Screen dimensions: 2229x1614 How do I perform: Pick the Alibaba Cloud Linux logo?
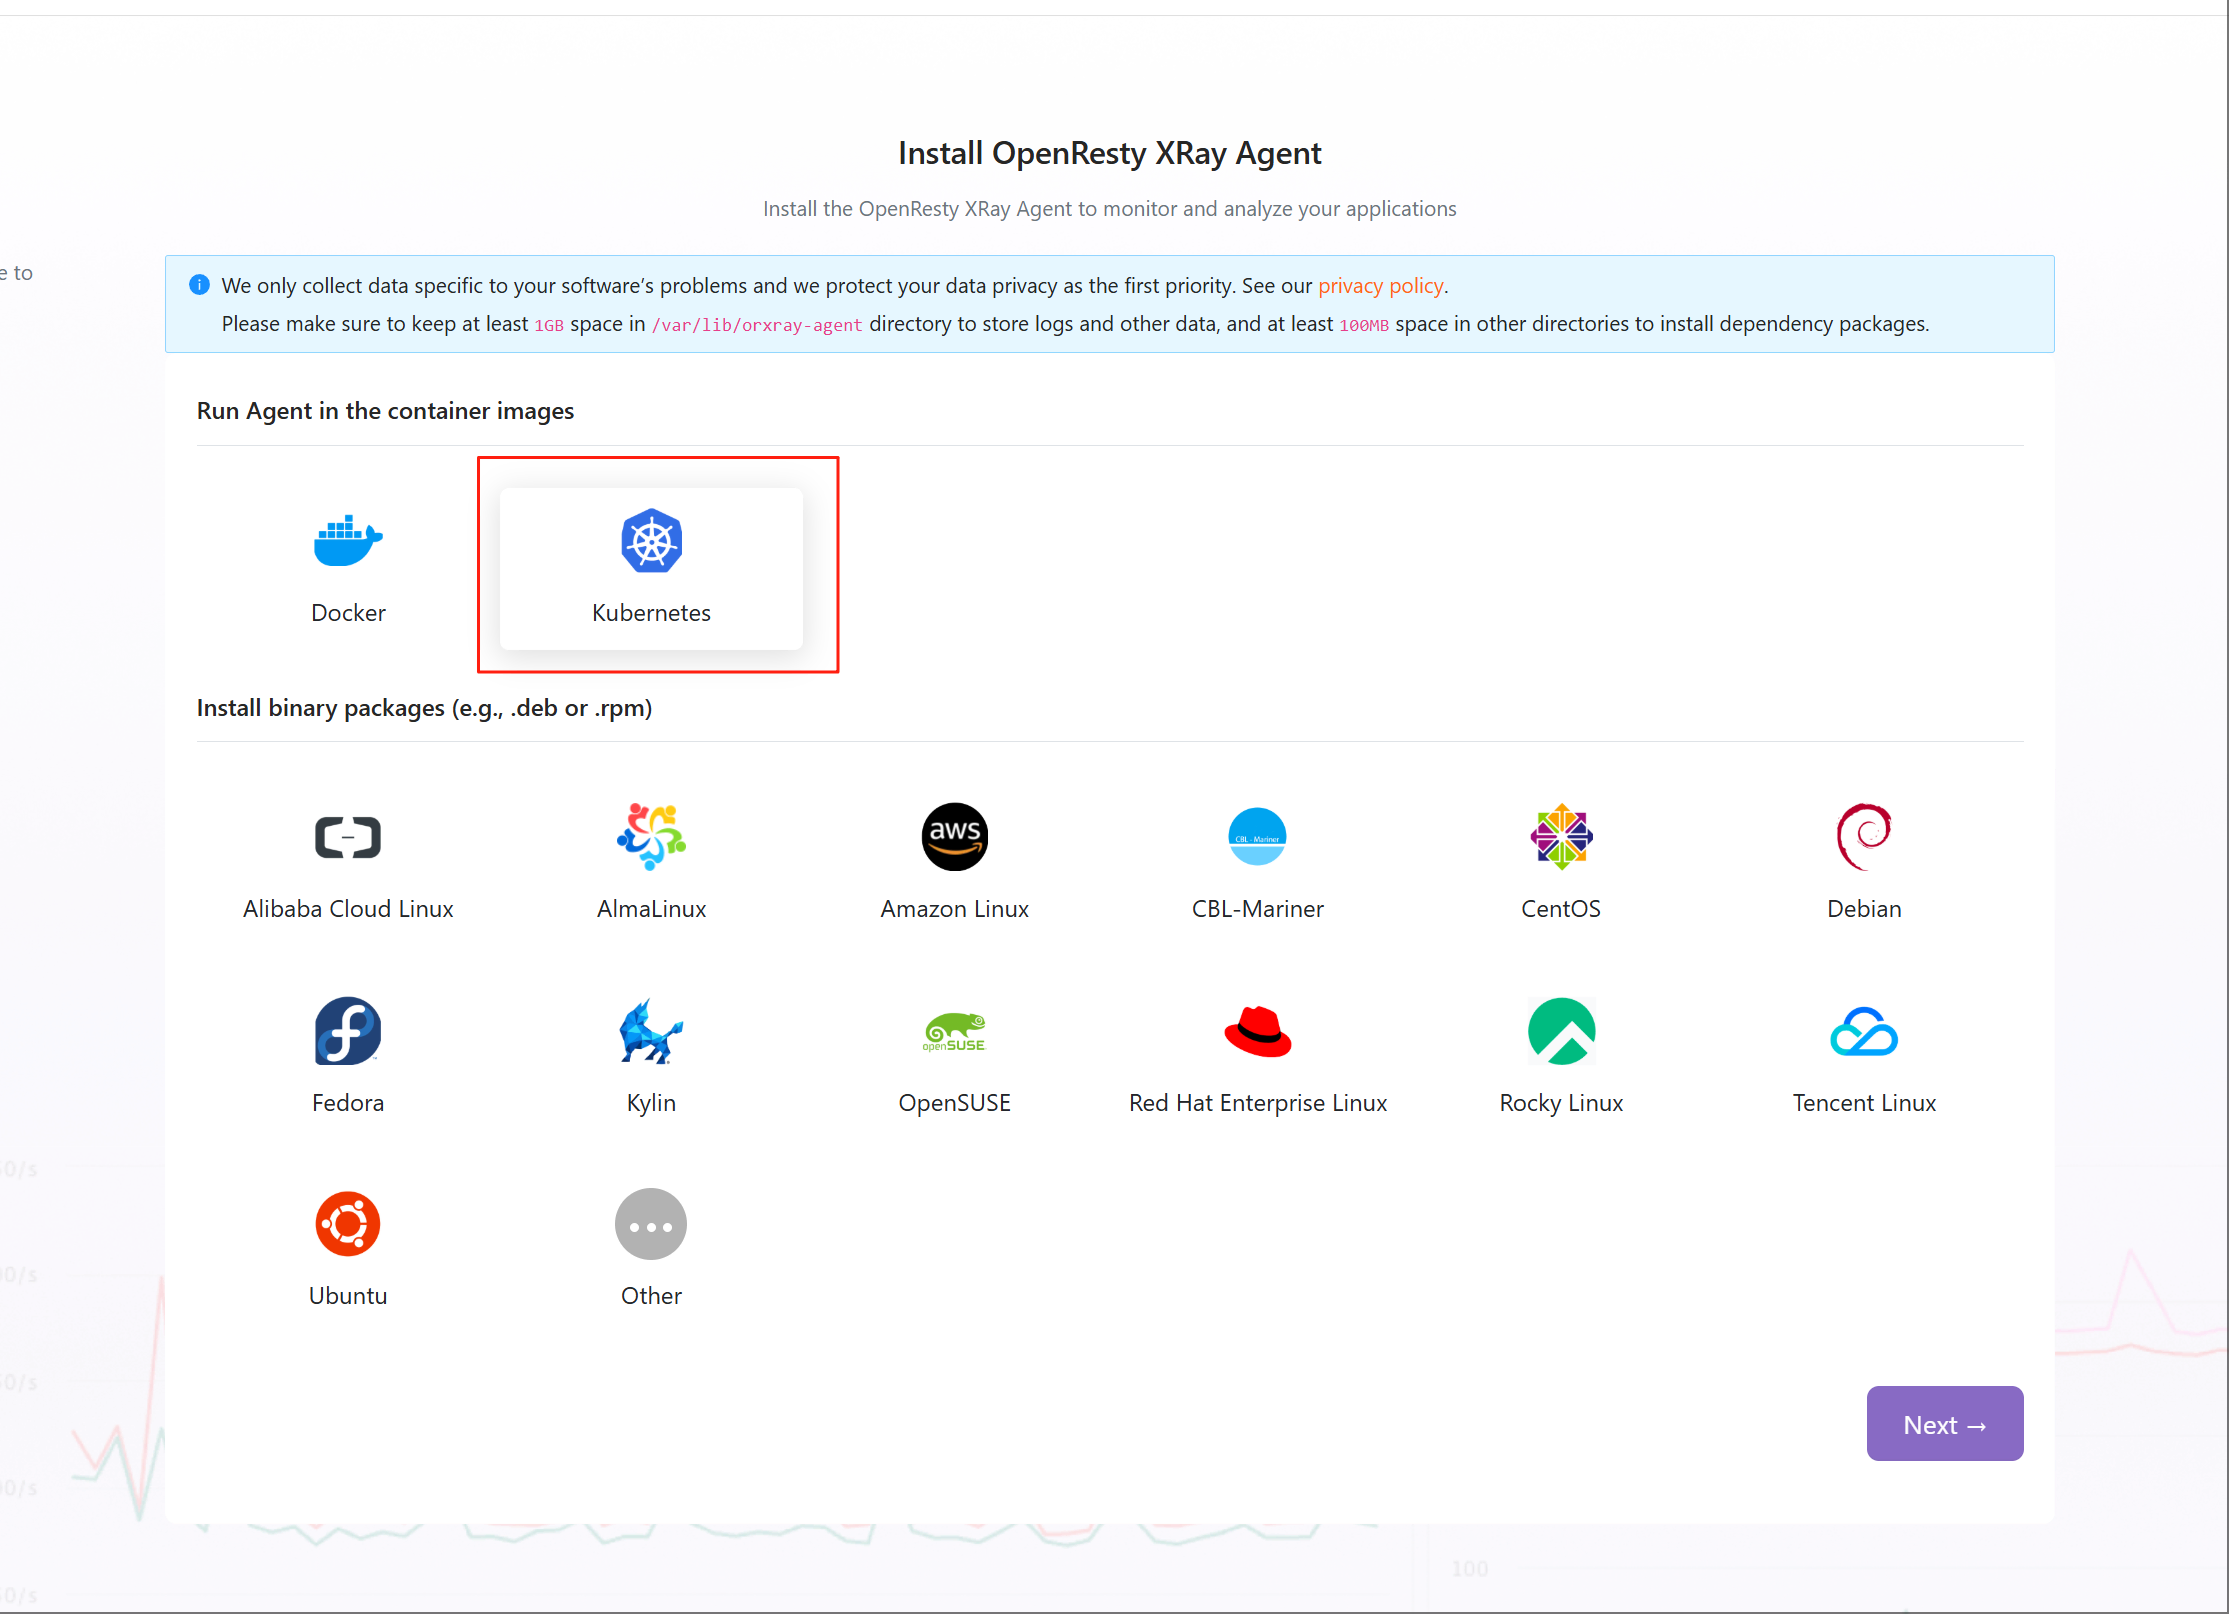tap(348, 837)
